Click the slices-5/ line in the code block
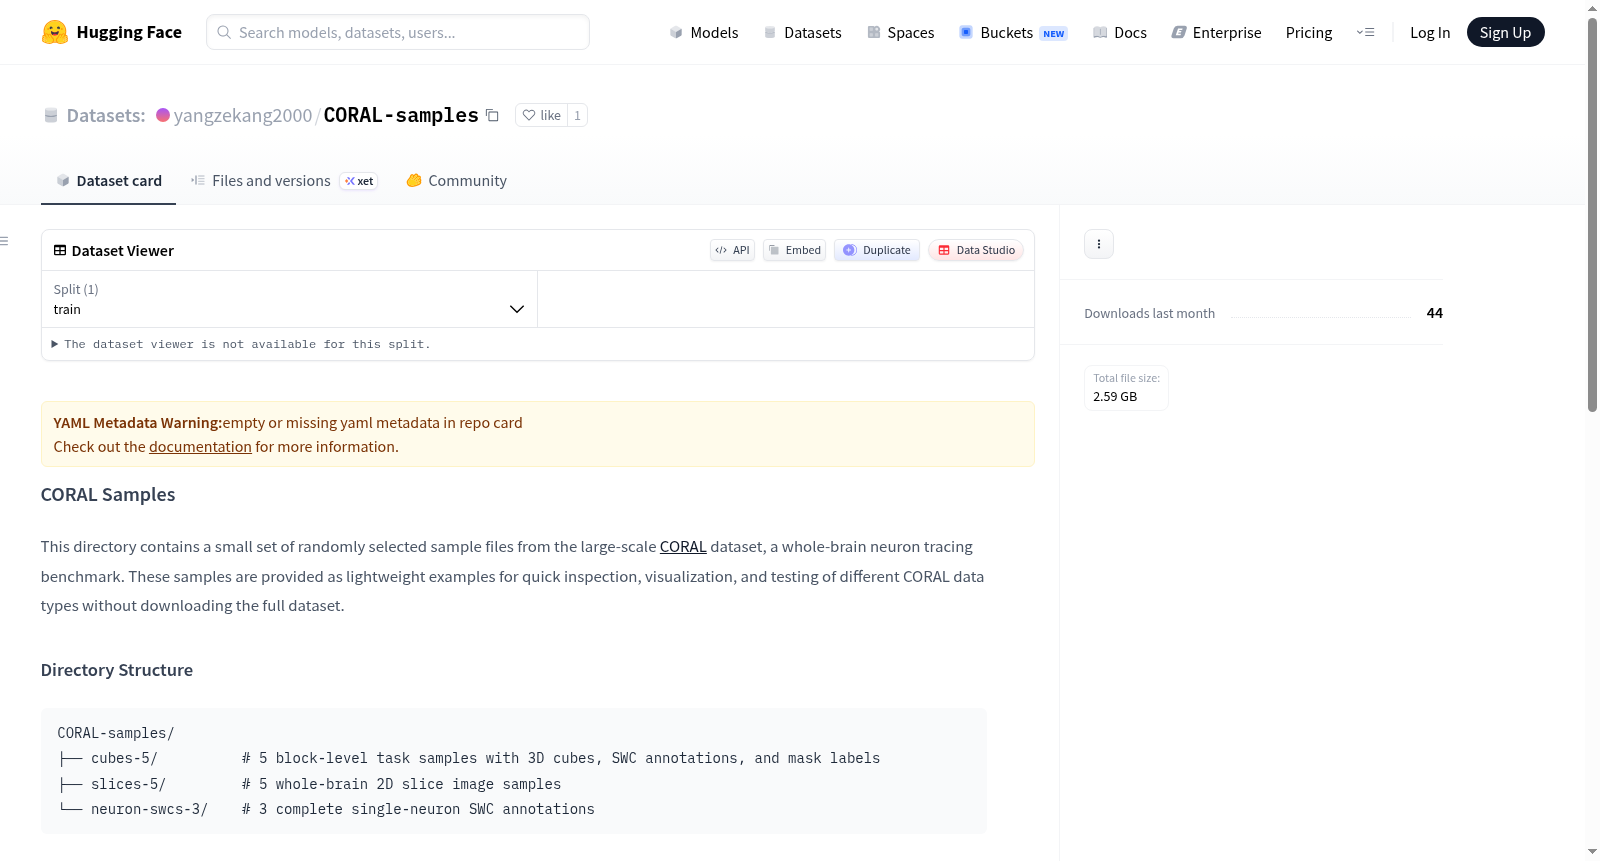This screenshot has height=861, width=1600. click(310, 784)
